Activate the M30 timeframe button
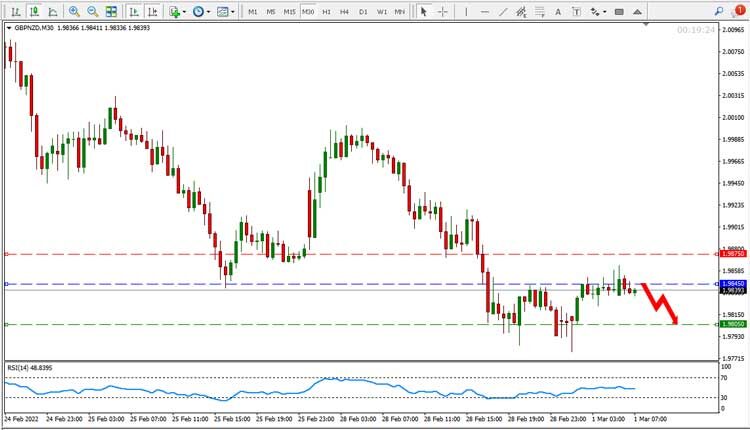Image resolution: width=750 pixels, height=430 pixels. (x=308, y=12)
